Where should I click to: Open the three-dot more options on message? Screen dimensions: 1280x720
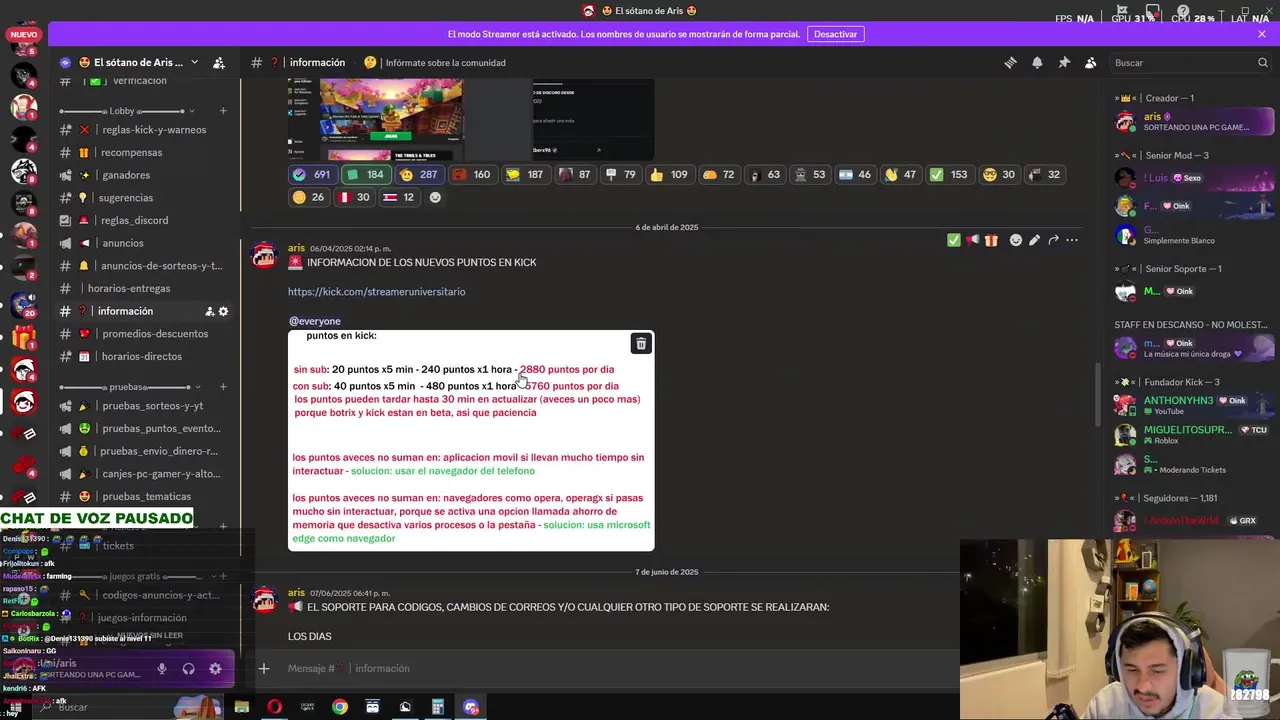point(1072,240)
